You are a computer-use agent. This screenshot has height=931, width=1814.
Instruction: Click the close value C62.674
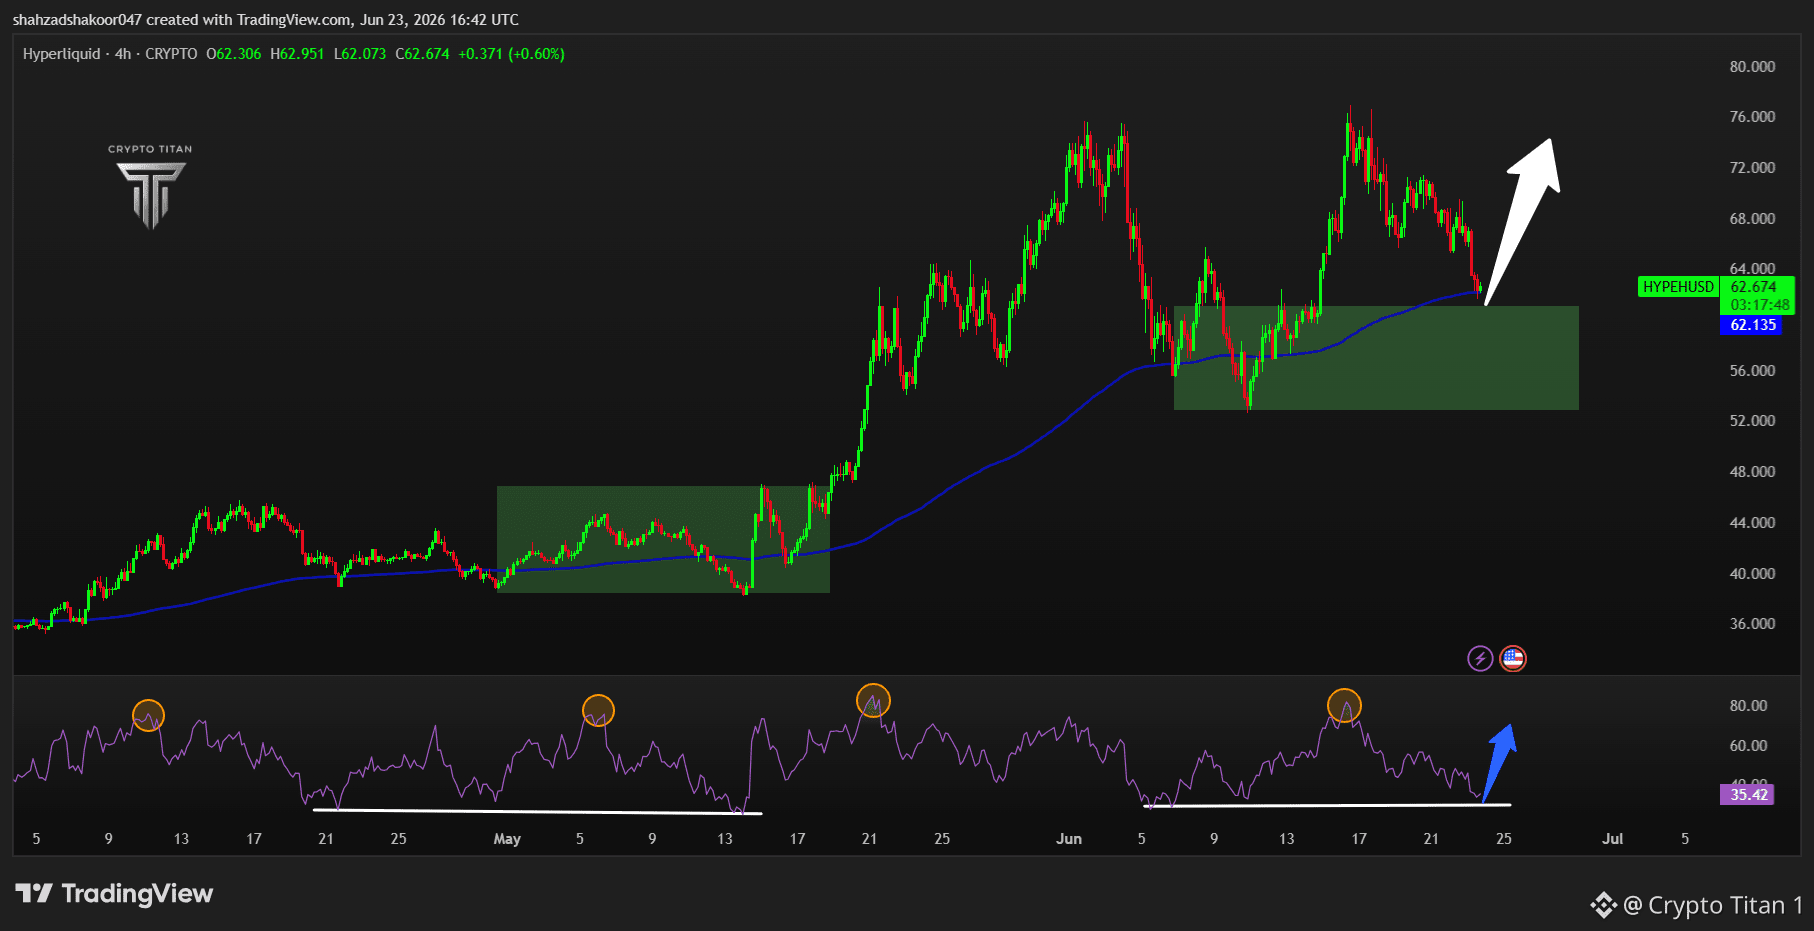tap(423, 54)
